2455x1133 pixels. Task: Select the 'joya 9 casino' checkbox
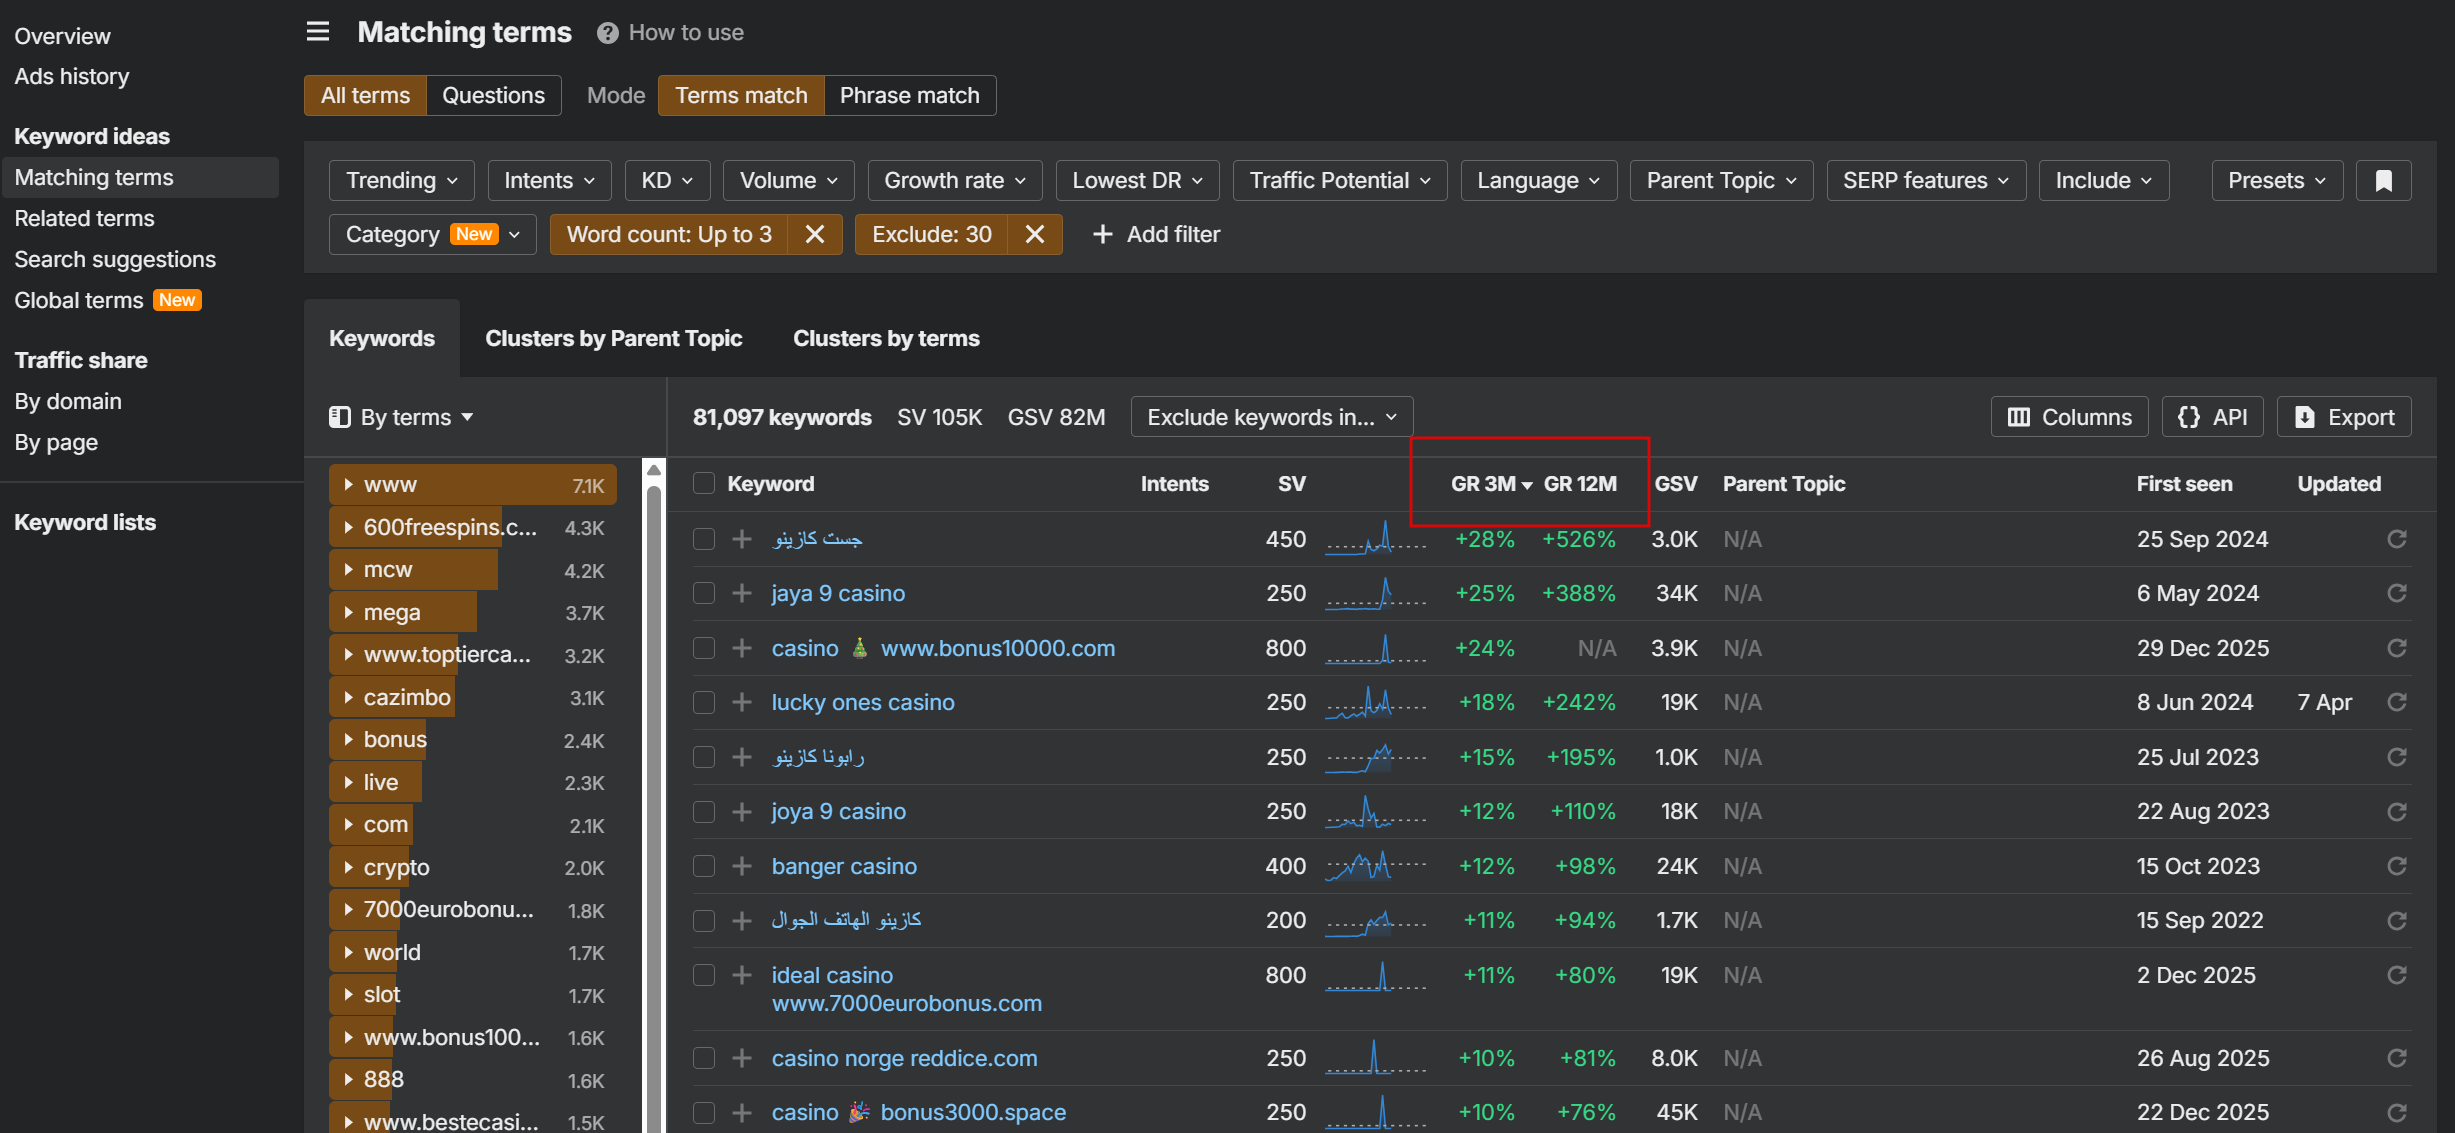pyautogui.click(x=704, y=811)
